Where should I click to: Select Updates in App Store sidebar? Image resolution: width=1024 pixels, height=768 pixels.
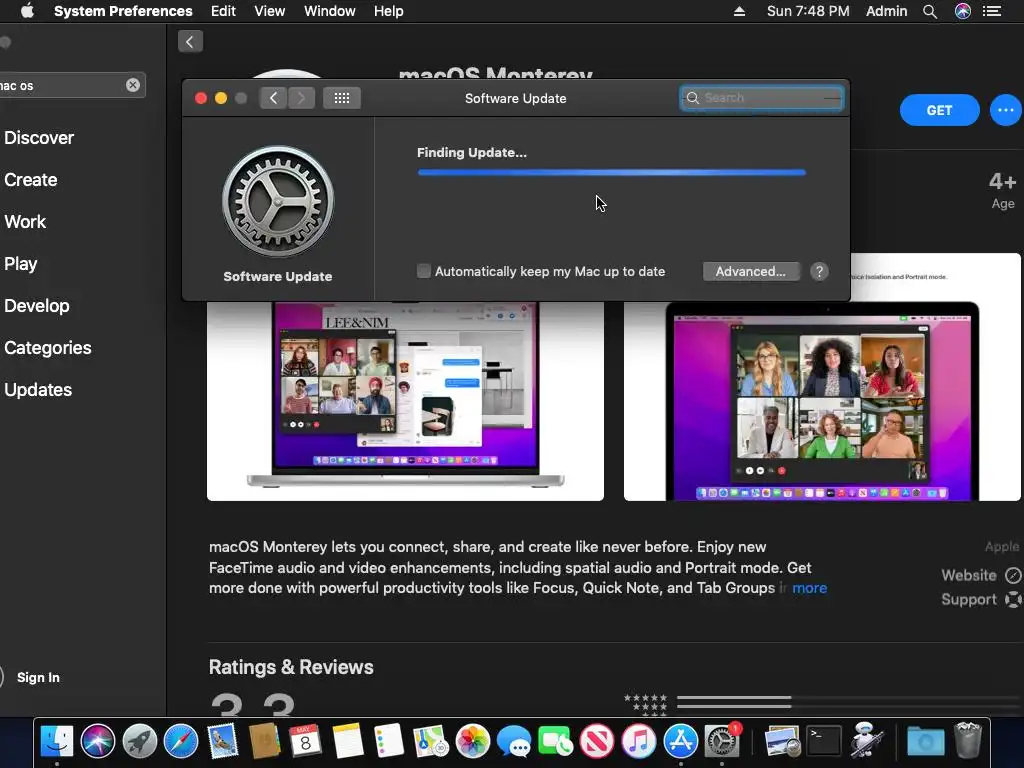pos(38,390)
